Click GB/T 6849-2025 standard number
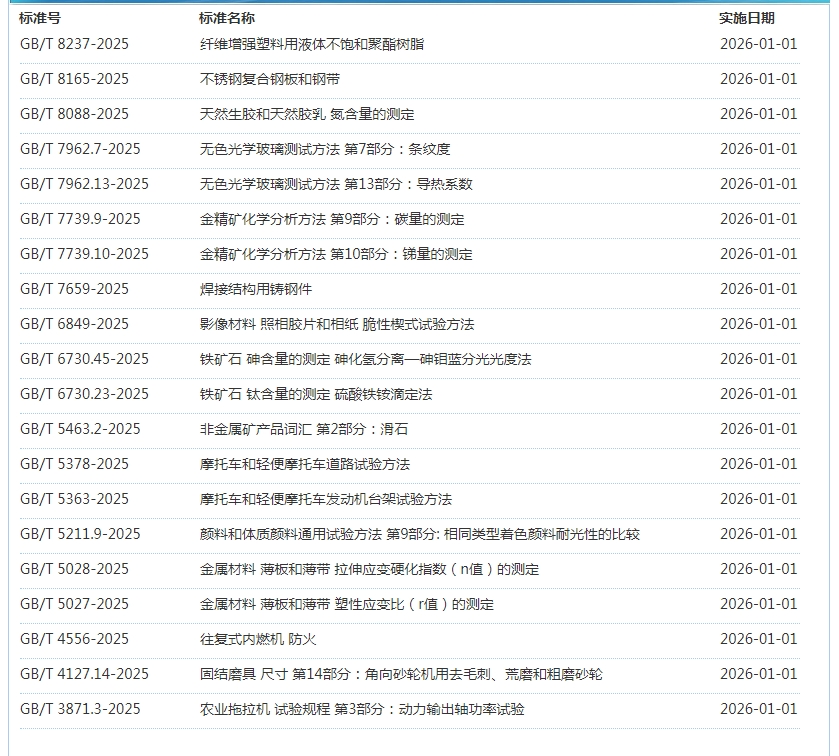The image size is (839, 756). tap(74, 324)
